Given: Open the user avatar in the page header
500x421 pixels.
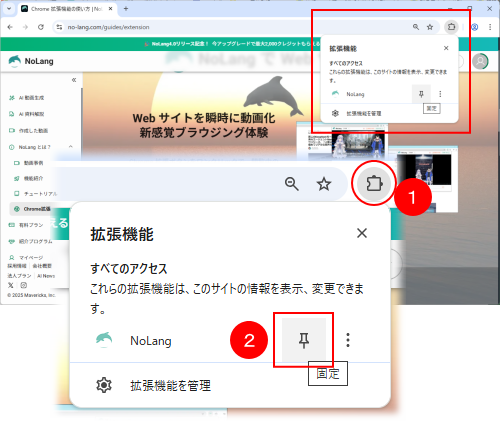Looking at the screenshot, I should coord(480,61).
